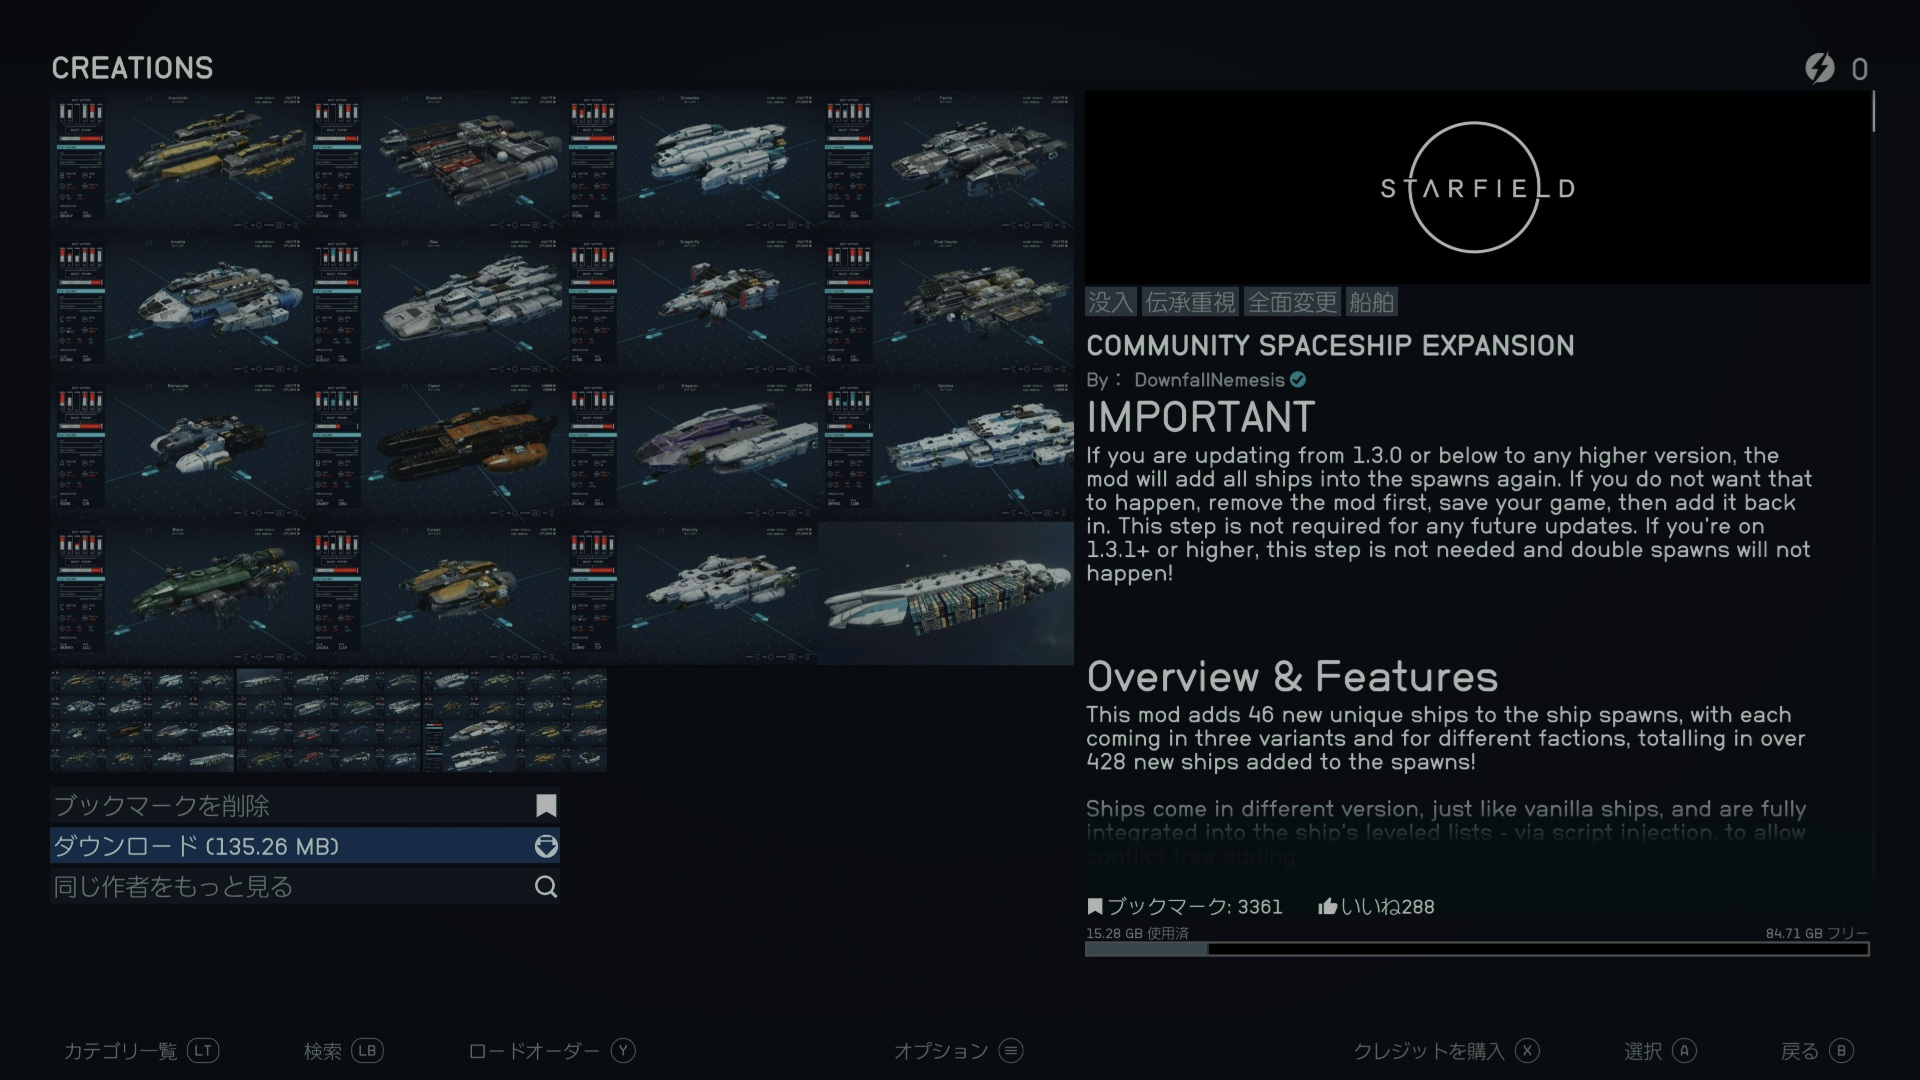Select the third ship gallery thumbnail

coord(514,720)
